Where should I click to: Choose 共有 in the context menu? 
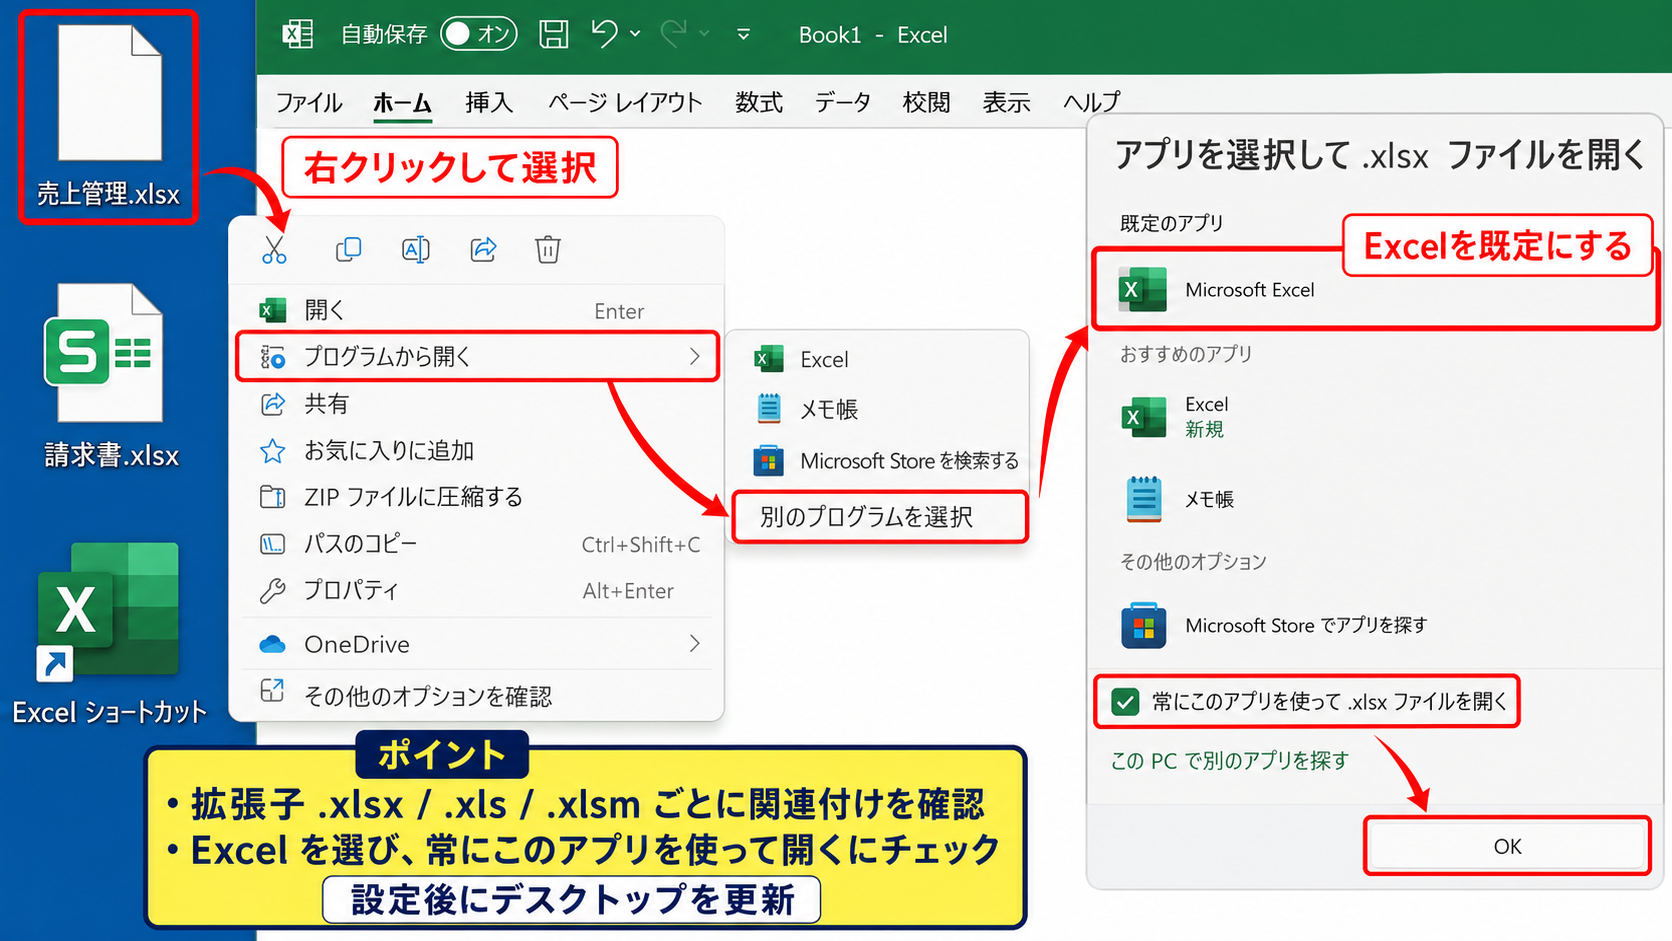477,404
